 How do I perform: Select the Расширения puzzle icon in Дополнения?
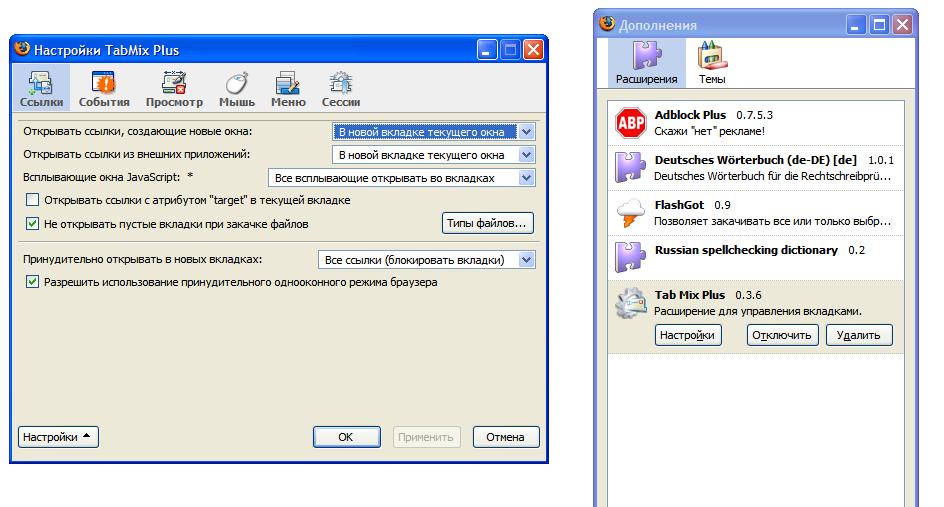point(647,55)
